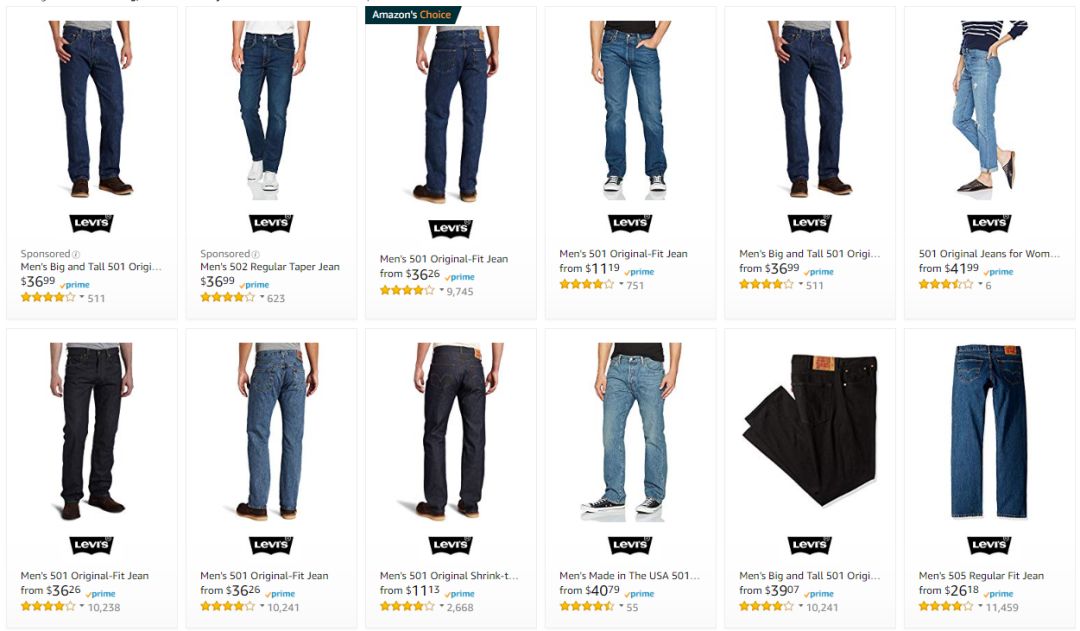
Task: Open Men's 502 Regular Taper Jean title link
Action: point(270,267)
